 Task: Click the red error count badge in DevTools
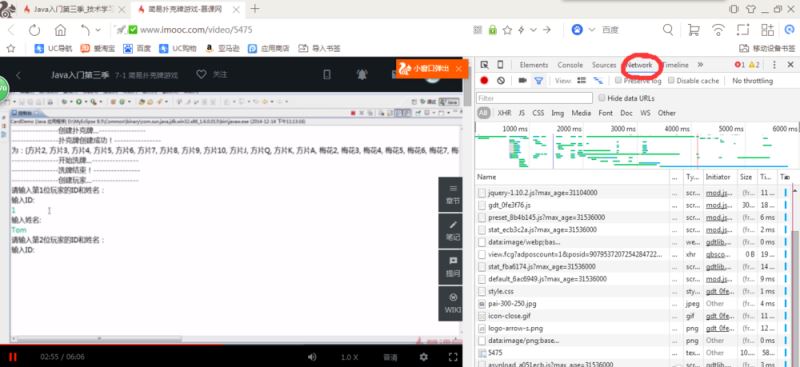click(x=739, y=65)
